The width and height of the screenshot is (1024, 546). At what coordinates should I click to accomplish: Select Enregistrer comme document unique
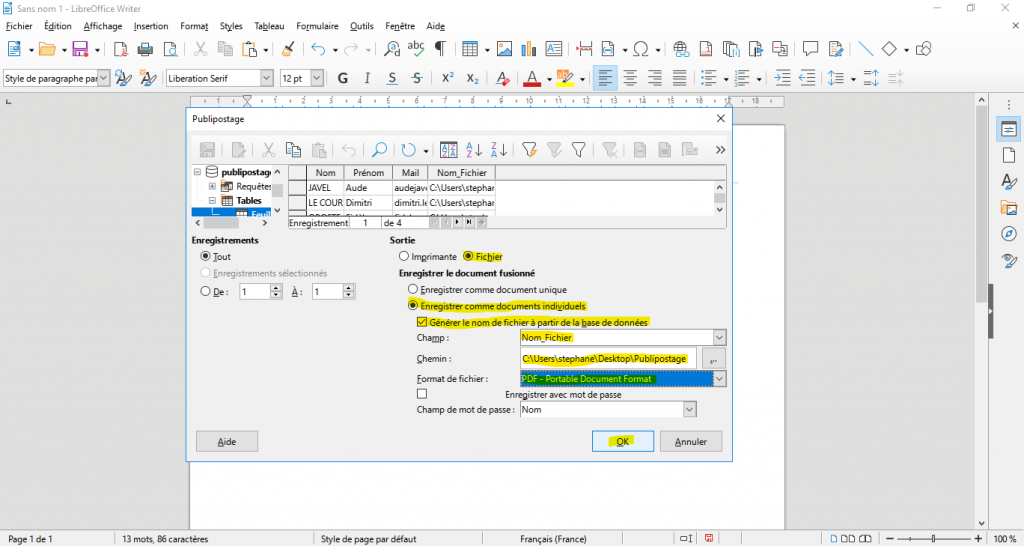(413, 289)
